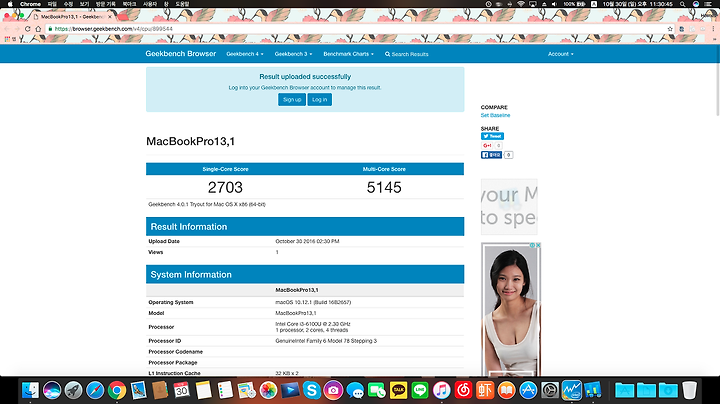The height and width of the screenshot is (404, 720).
Task: Open Geekbench Browser home link
Action: [180, 54]
